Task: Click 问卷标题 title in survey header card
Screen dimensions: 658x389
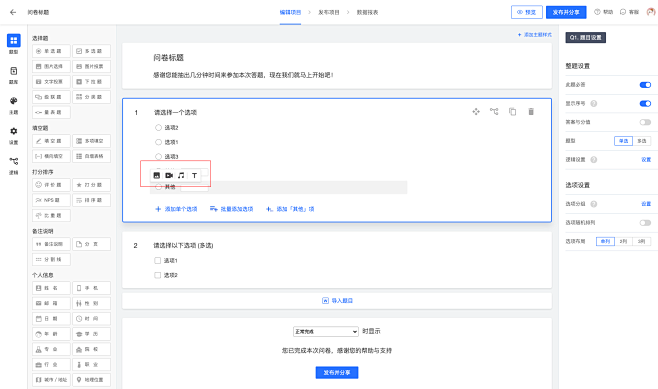Action: pos(169,58)
